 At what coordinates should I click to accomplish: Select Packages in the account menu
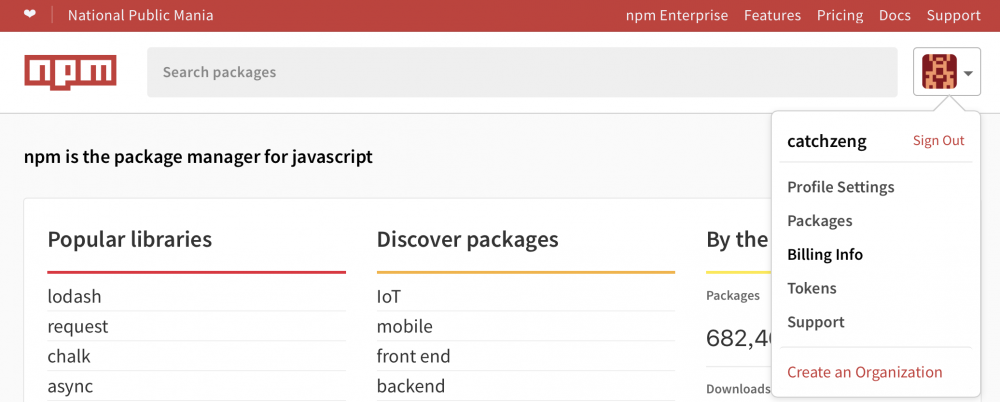click(x=820, y=221)
